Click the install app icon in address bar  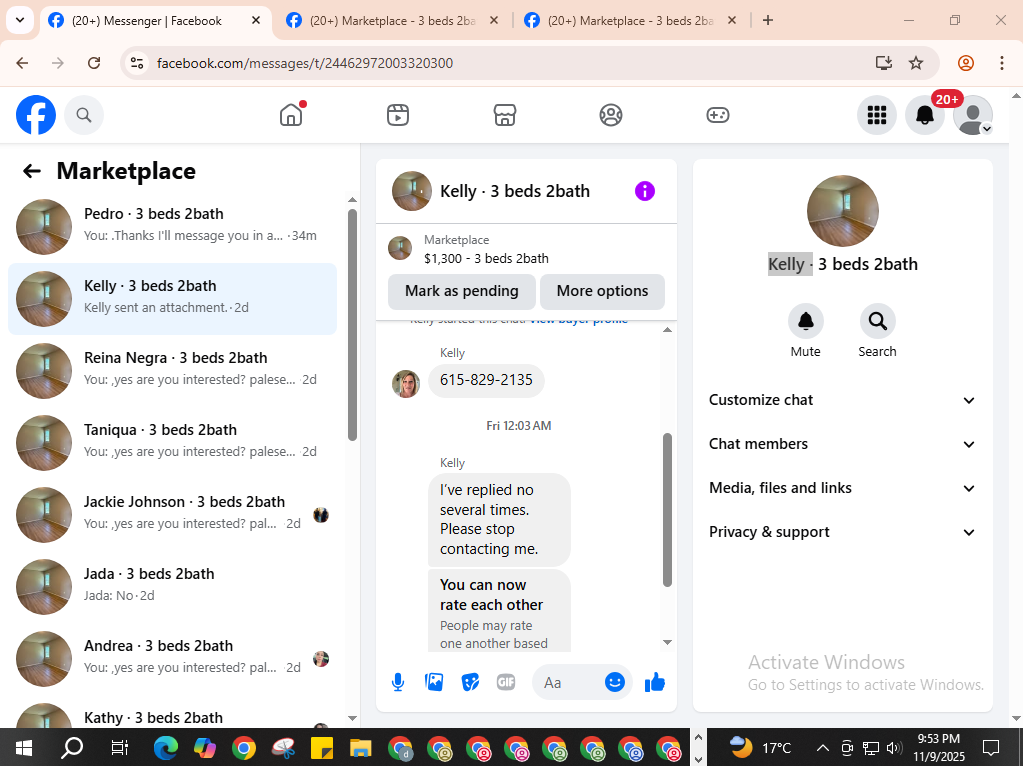click(x=883, y=63)
